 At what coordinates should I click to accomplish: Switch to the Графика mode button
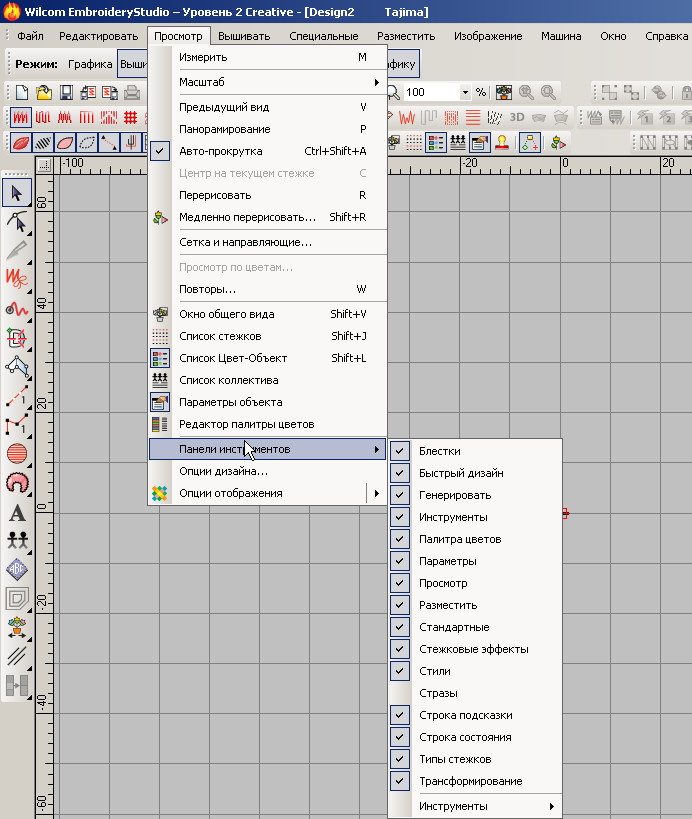click(90, 64)
